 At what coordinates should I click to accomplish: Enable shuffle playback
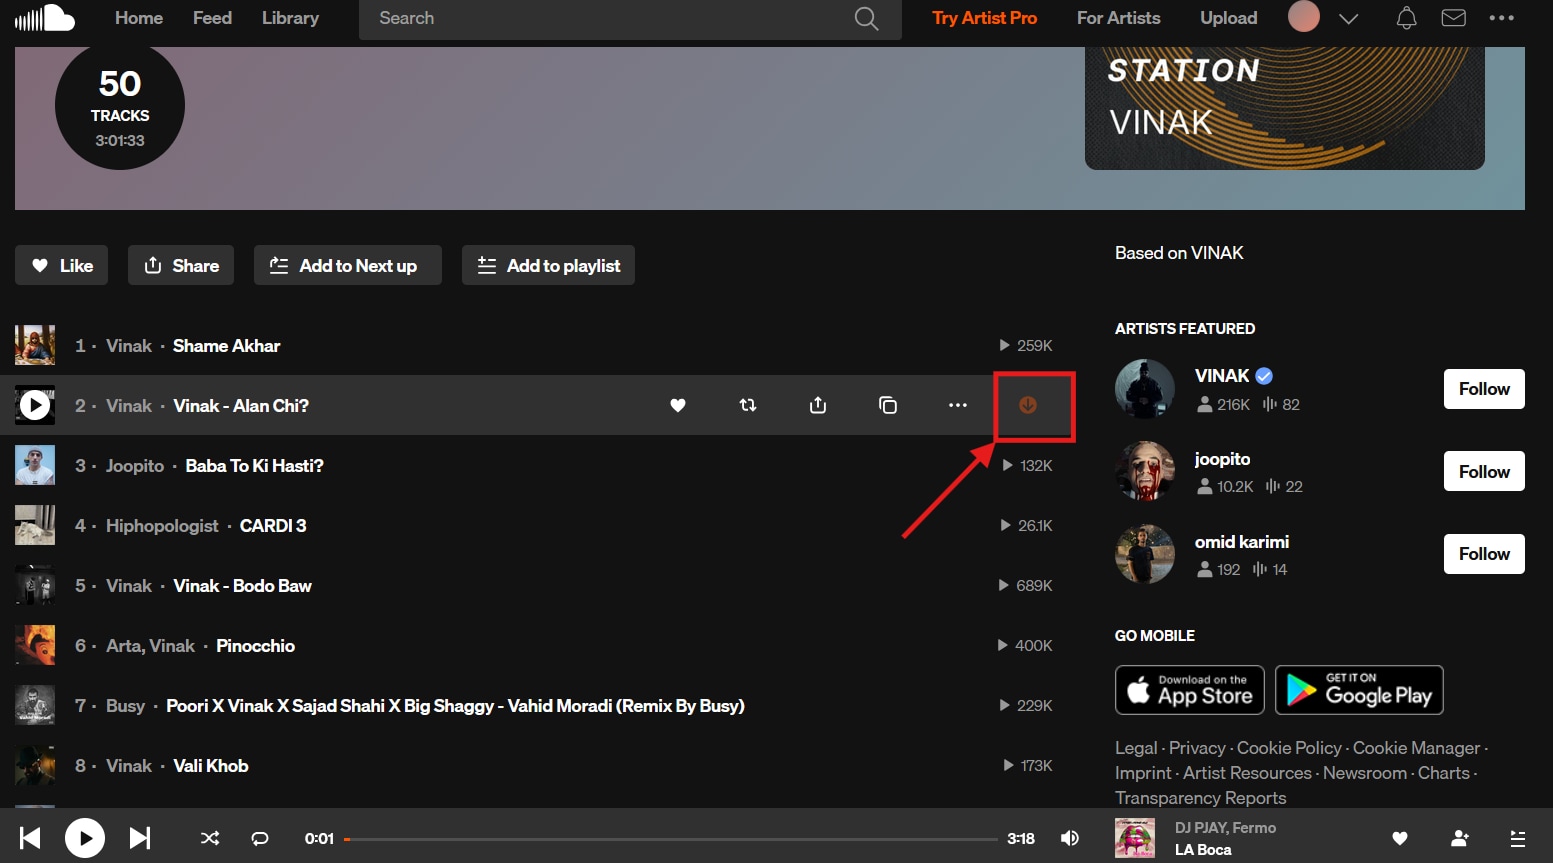(209, 837)
